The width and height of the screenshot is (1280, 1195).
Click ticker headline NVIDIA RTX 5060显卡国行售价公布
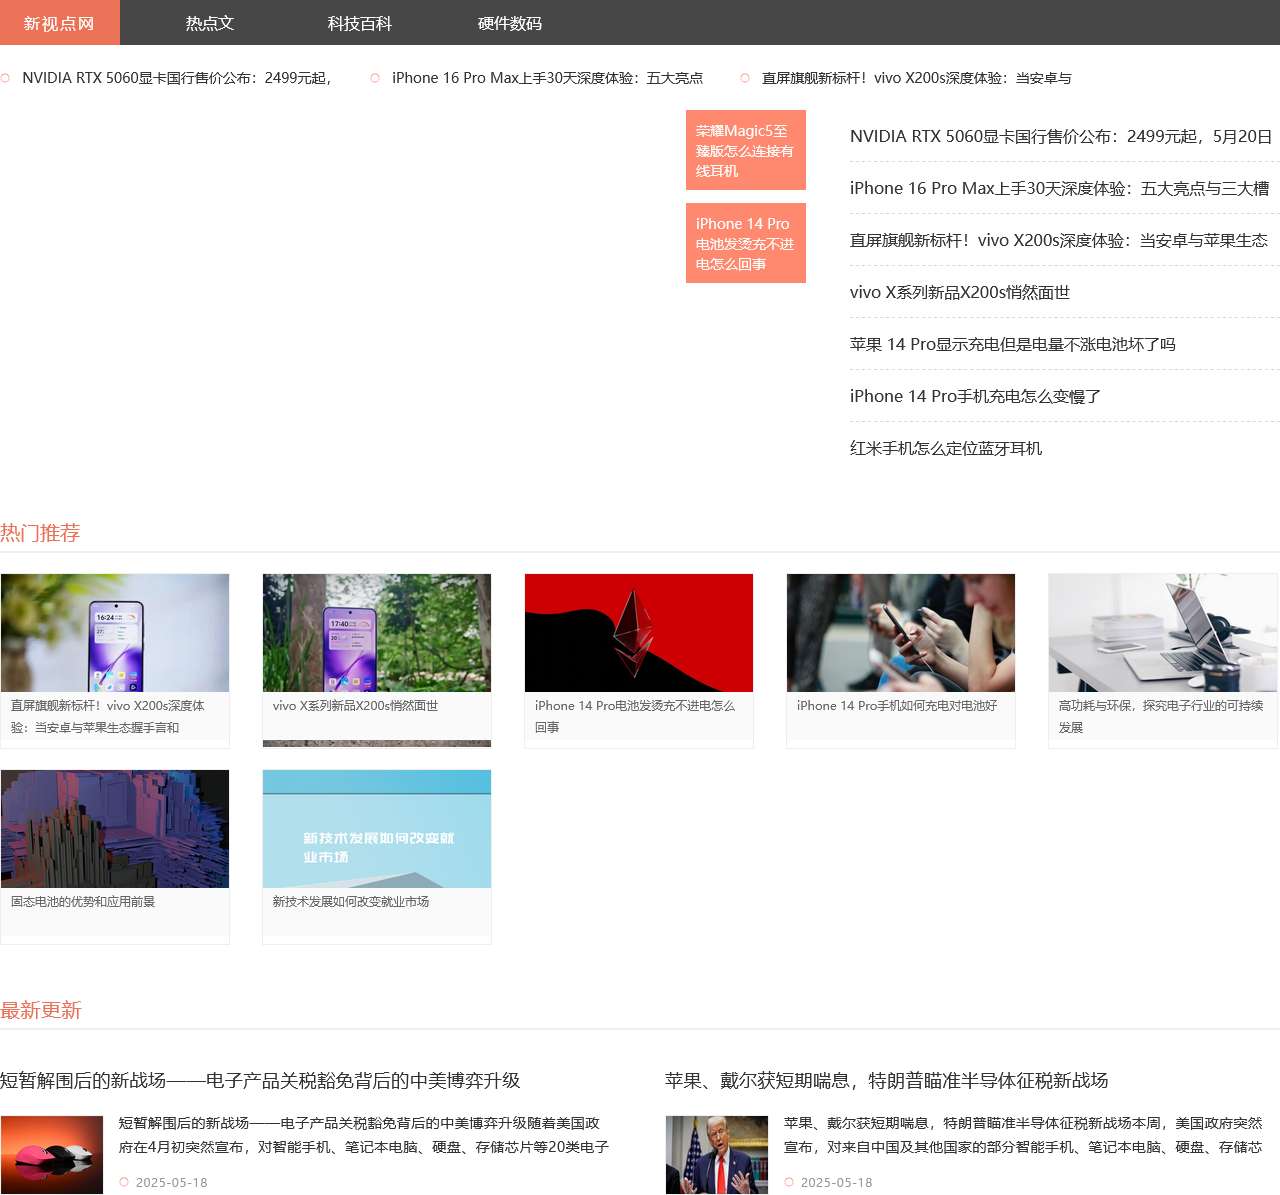pos(177,78)
